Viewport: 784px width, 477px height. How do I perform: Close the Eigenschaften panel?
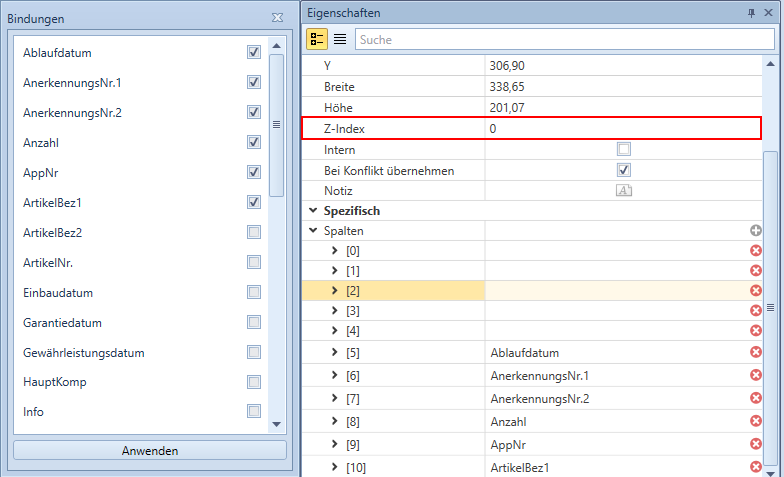pyautogui.click(x=769, y=13)
